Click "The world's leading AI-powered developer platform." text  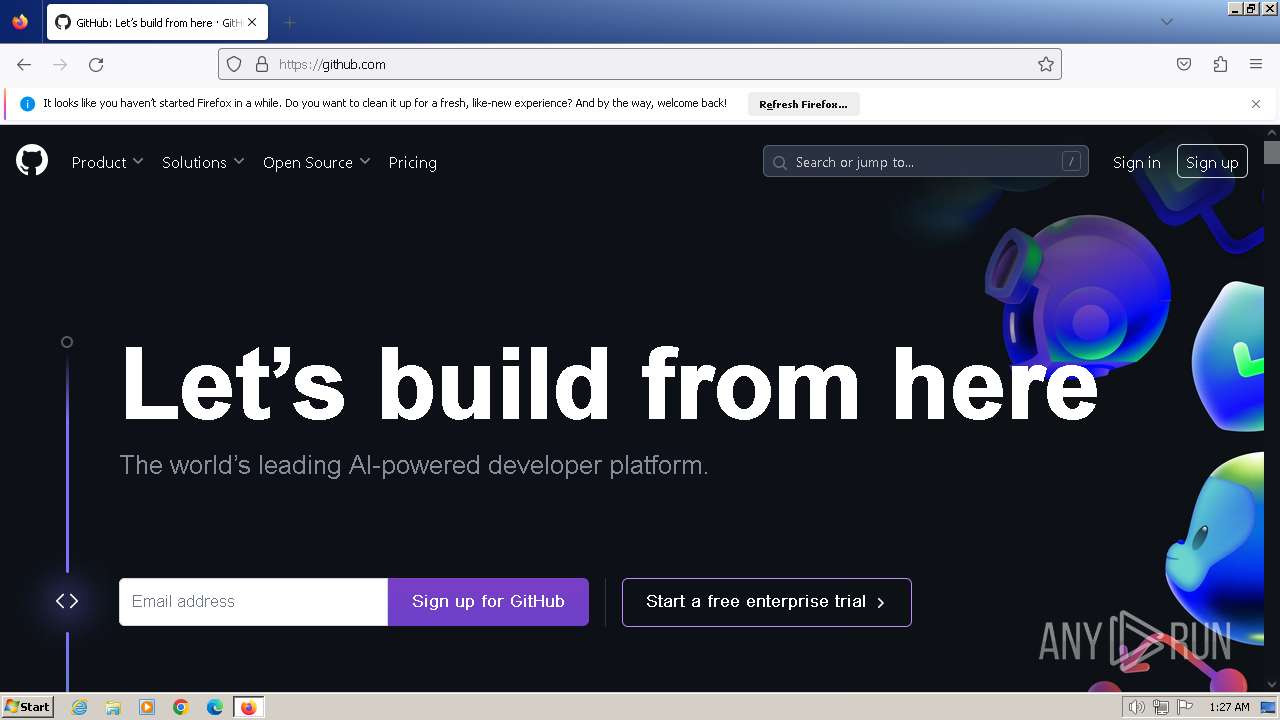tap(414, 465)
